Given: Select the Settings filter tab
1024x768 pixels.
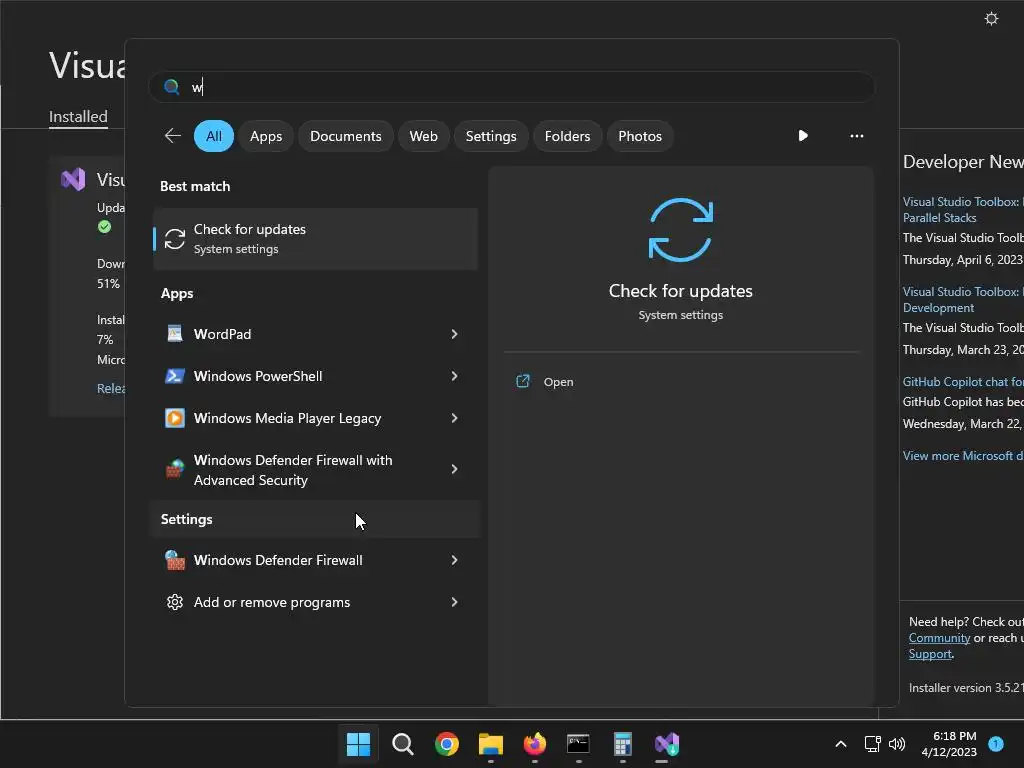Looking at the screenshot, I should (490, 136).
